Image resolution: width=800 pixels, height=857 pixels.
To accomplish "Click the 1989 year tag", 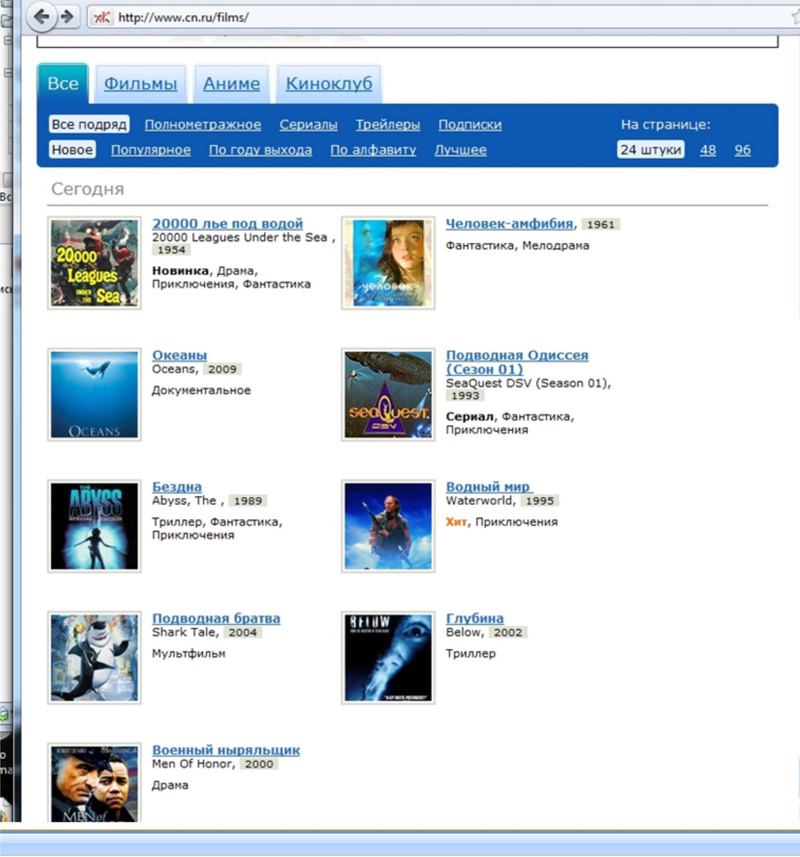I will 248,501.
